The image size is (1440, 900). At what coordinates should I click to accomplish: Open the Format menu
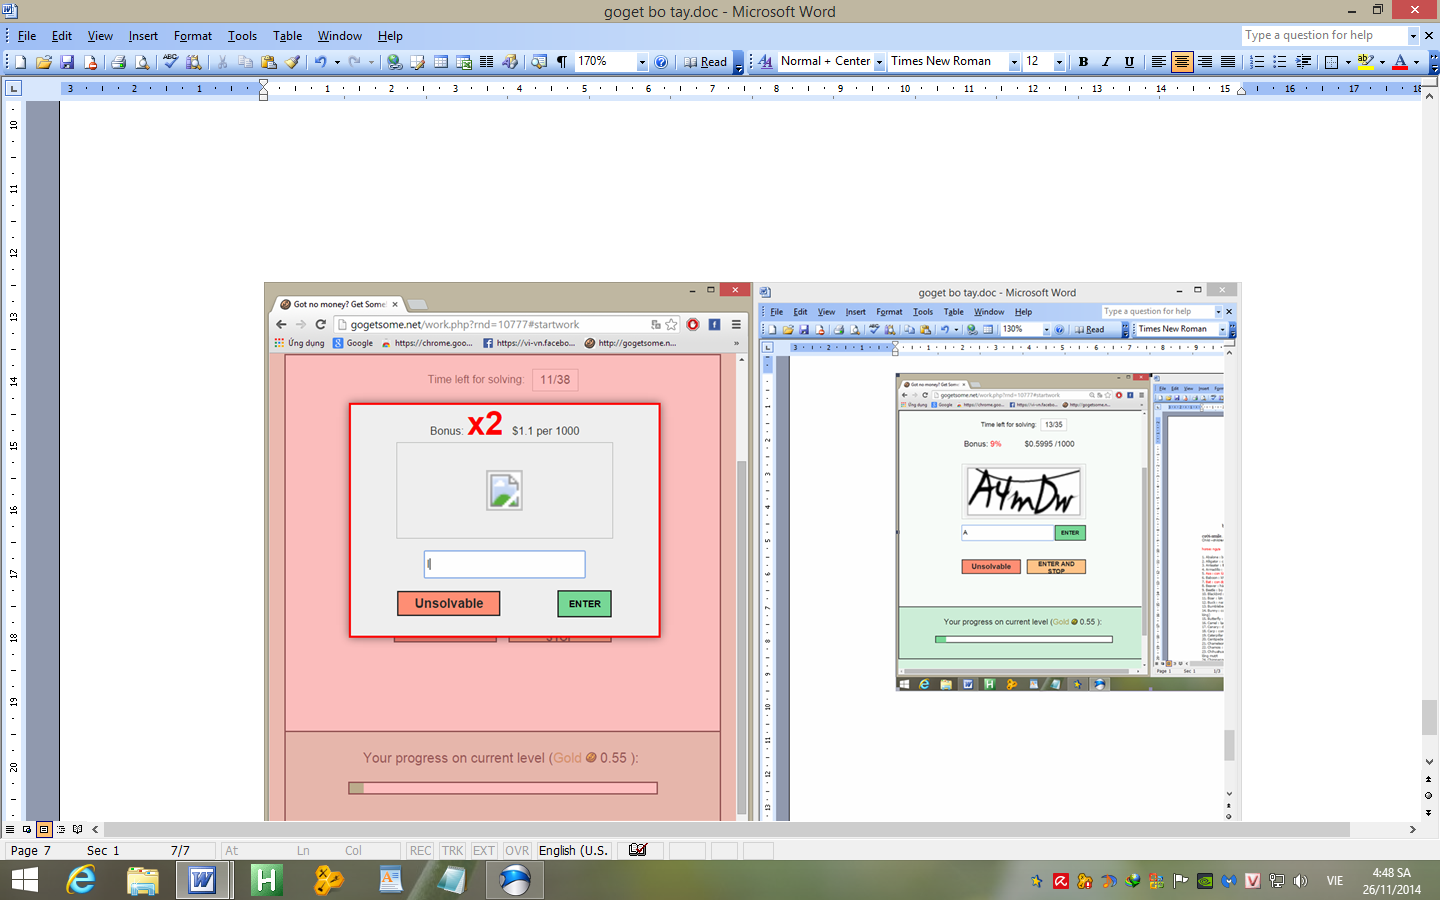pos(193,36)
